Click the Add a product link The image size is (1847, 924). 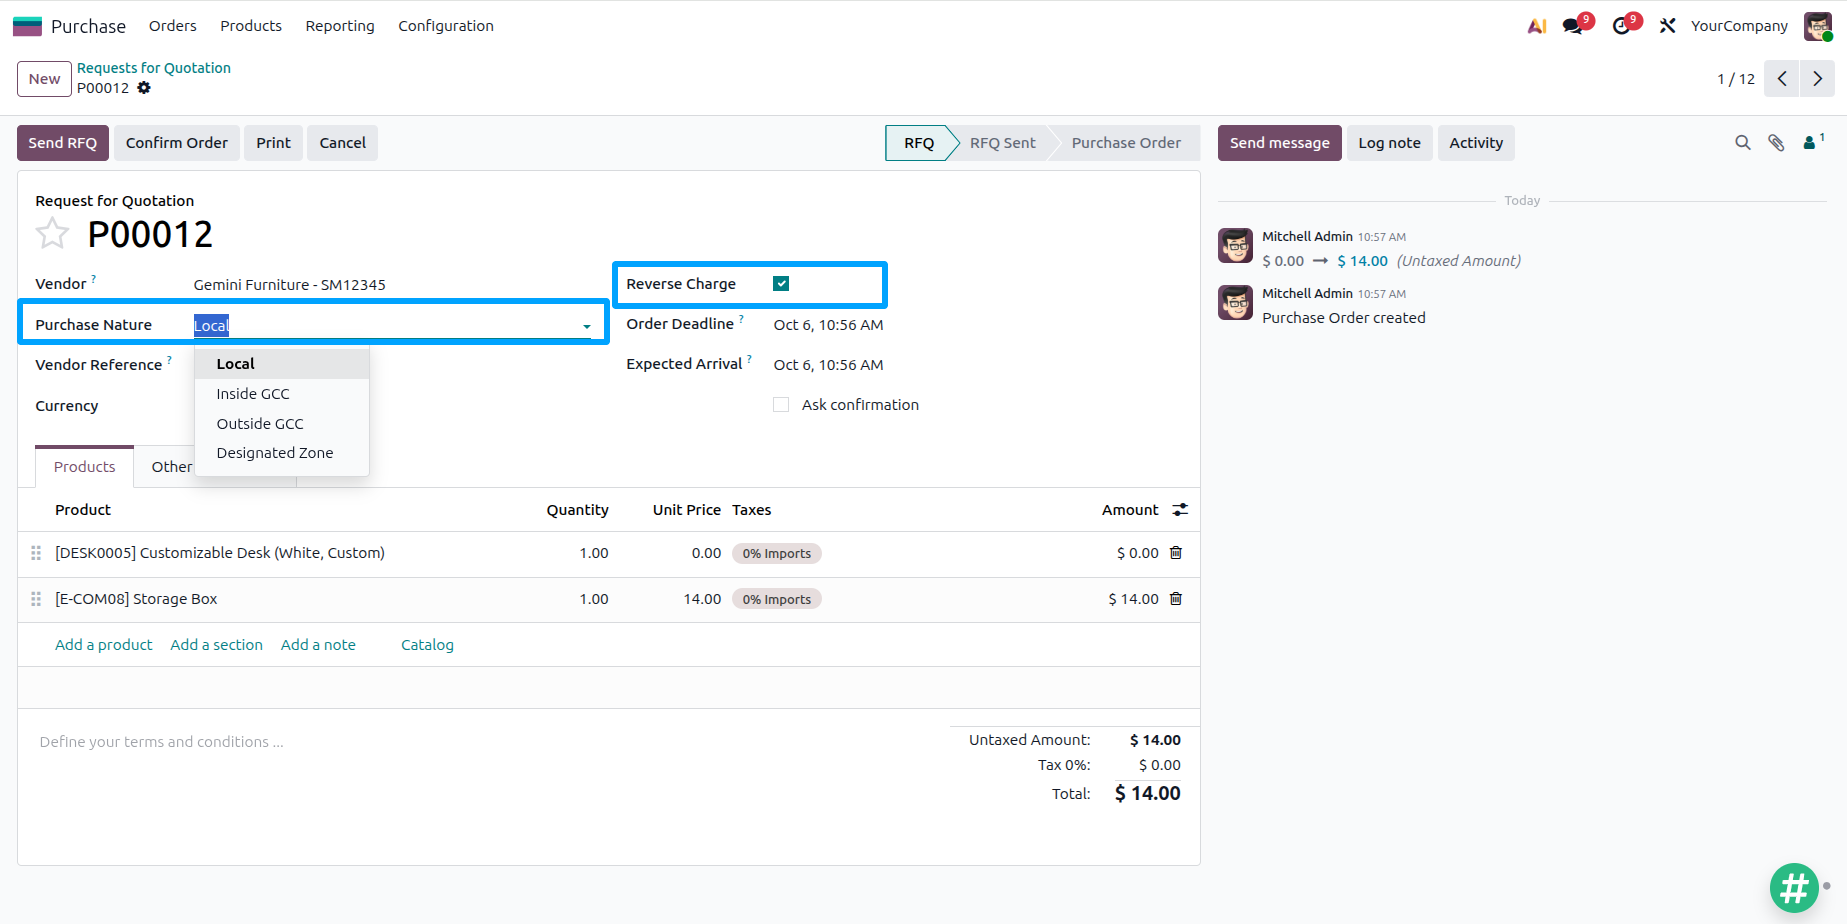point(104,645)
